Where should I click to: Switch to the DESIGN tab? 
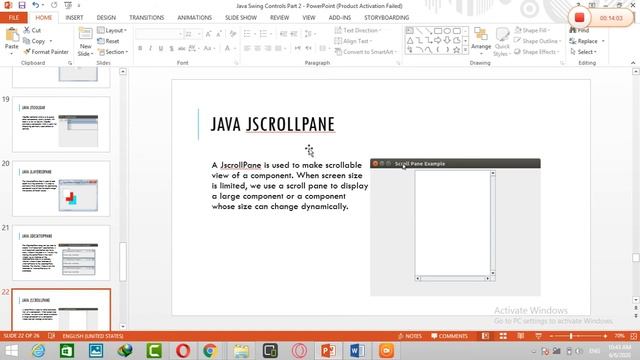tap(106, 18)
